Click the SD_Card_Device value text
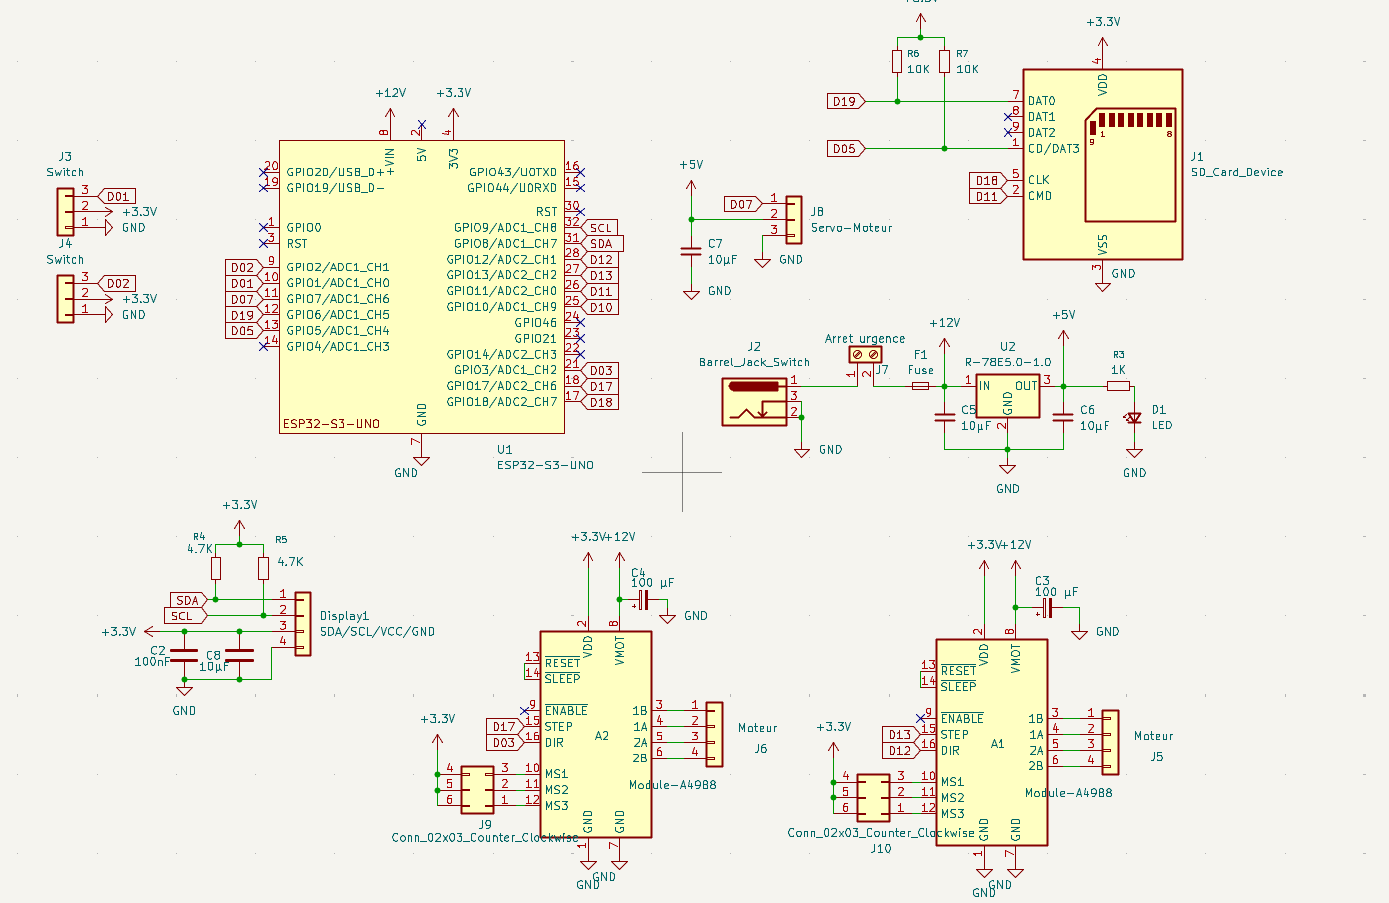Image resolution: width=1389 pixels, height=903 pixels. click(1237, 172)
